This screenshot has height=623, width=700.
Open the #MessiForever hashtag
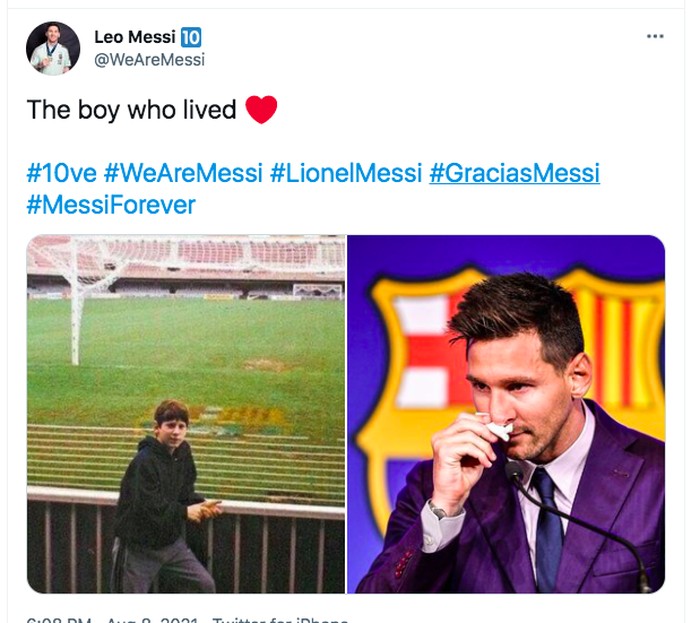point(111,205)
